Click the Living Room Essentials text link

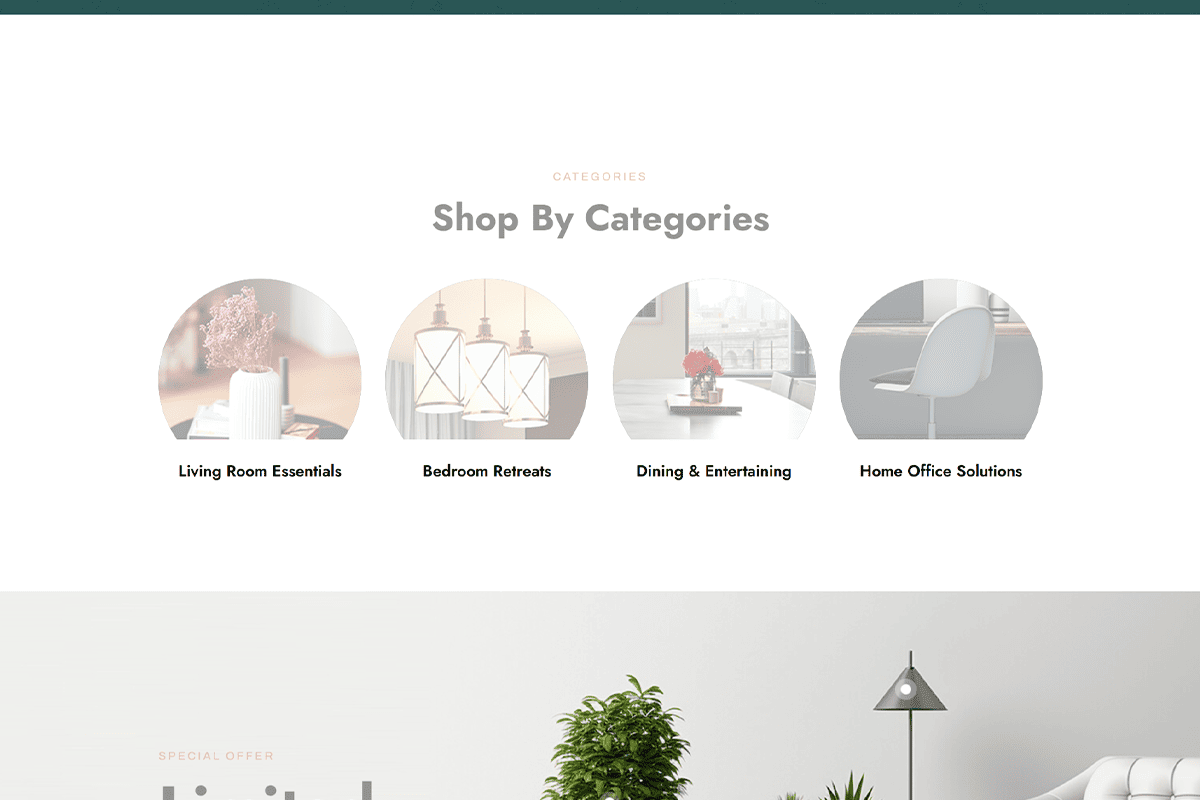pos(260,471)
